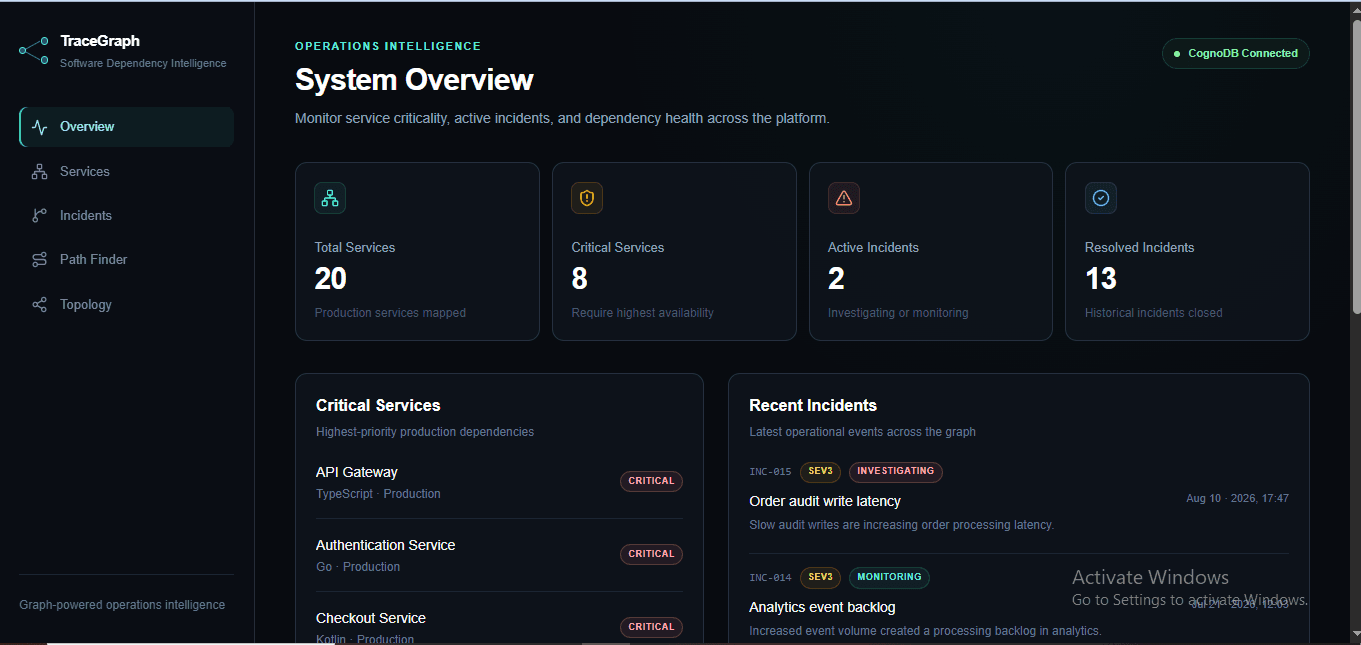The width and height of the screenshot is (1361, 645).
Task: Open incident Order audit write latency
Action: pyautogui.click(x=825, y=501)
